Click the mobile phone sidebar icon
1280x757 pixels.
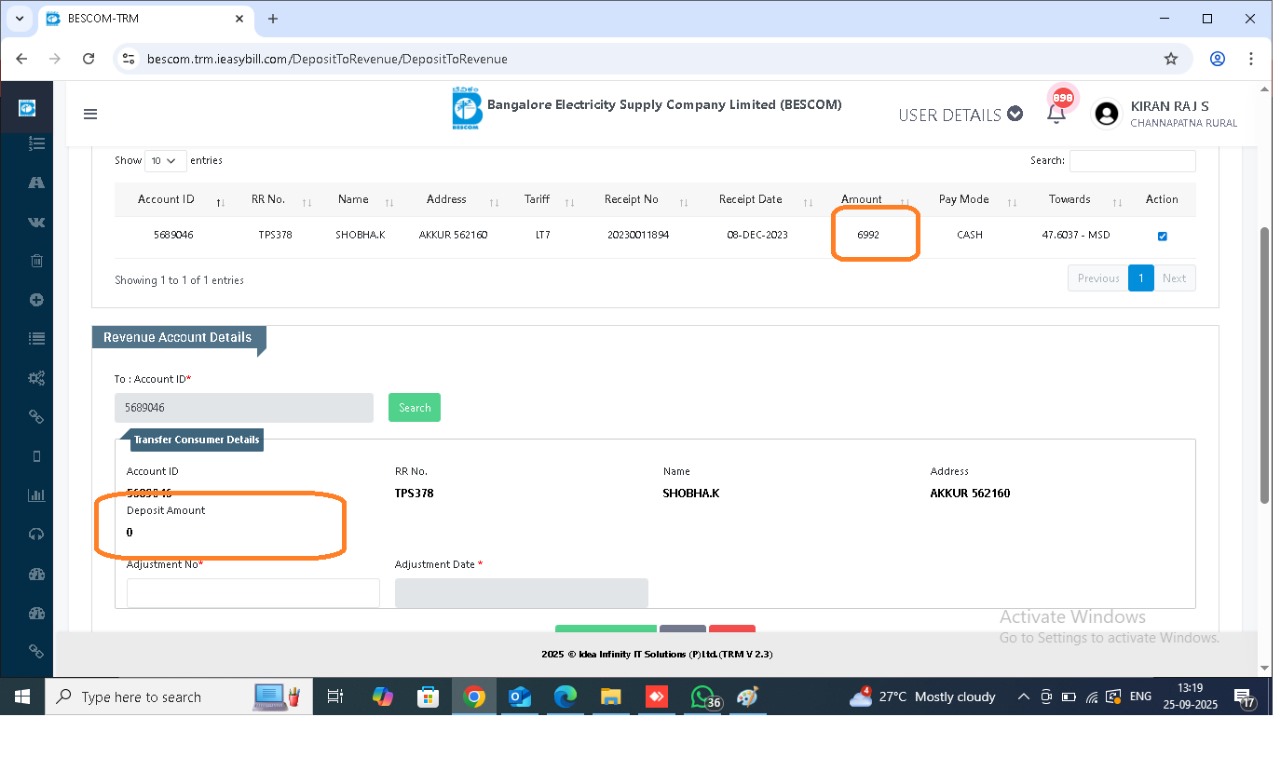pyautogui.click(x=37, y=456)
